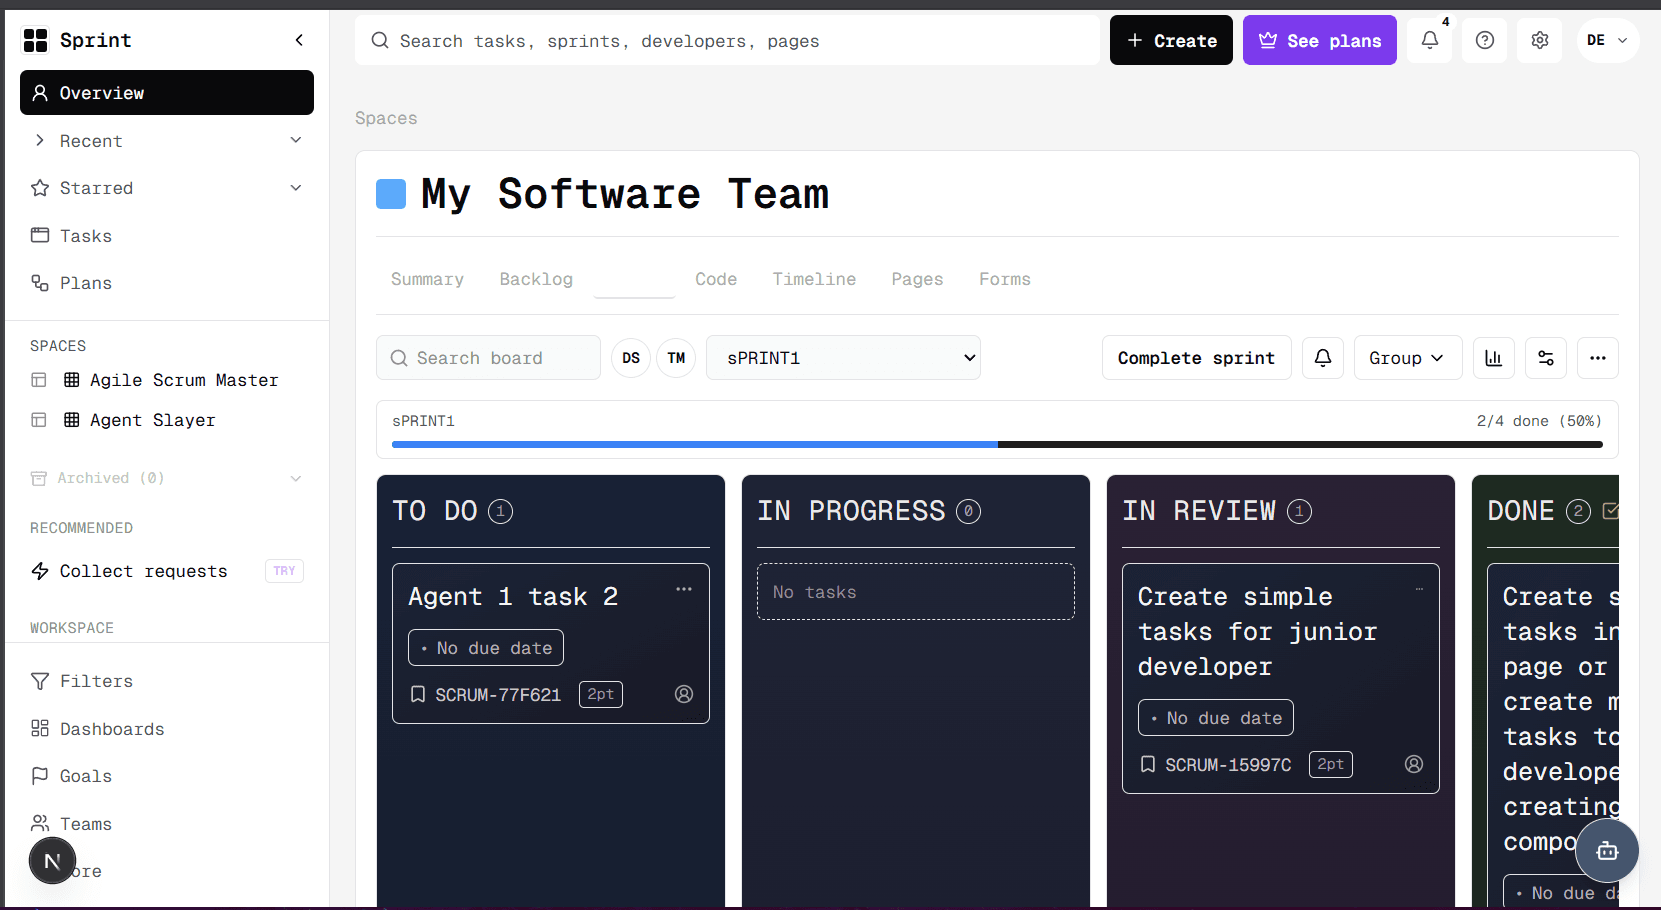This screenshot has width=1661, height=910.
Task: Go to Plans in the sidebar
Action: pyautogui.click(x=167, y=283)
